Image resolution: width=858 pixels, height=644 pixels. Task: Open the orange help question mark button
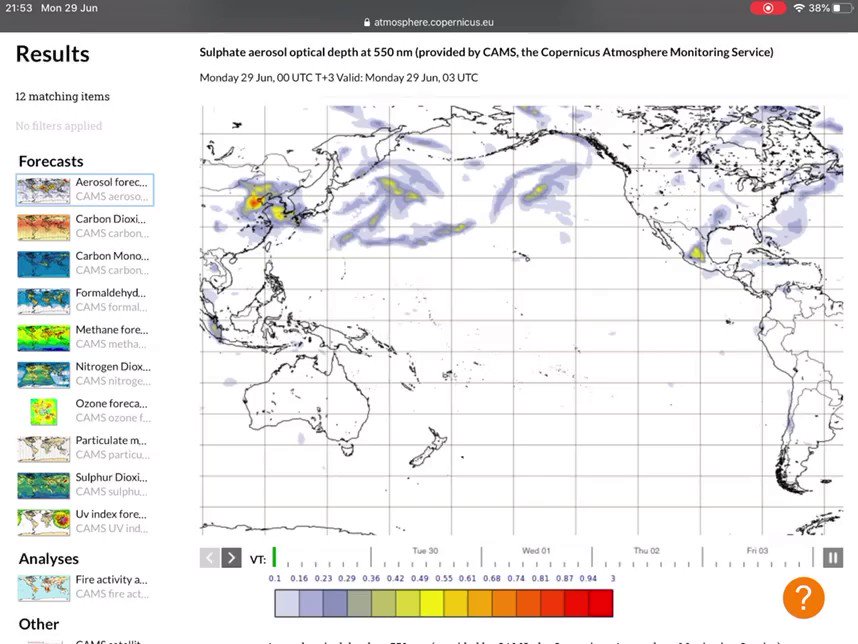point(803,598)
